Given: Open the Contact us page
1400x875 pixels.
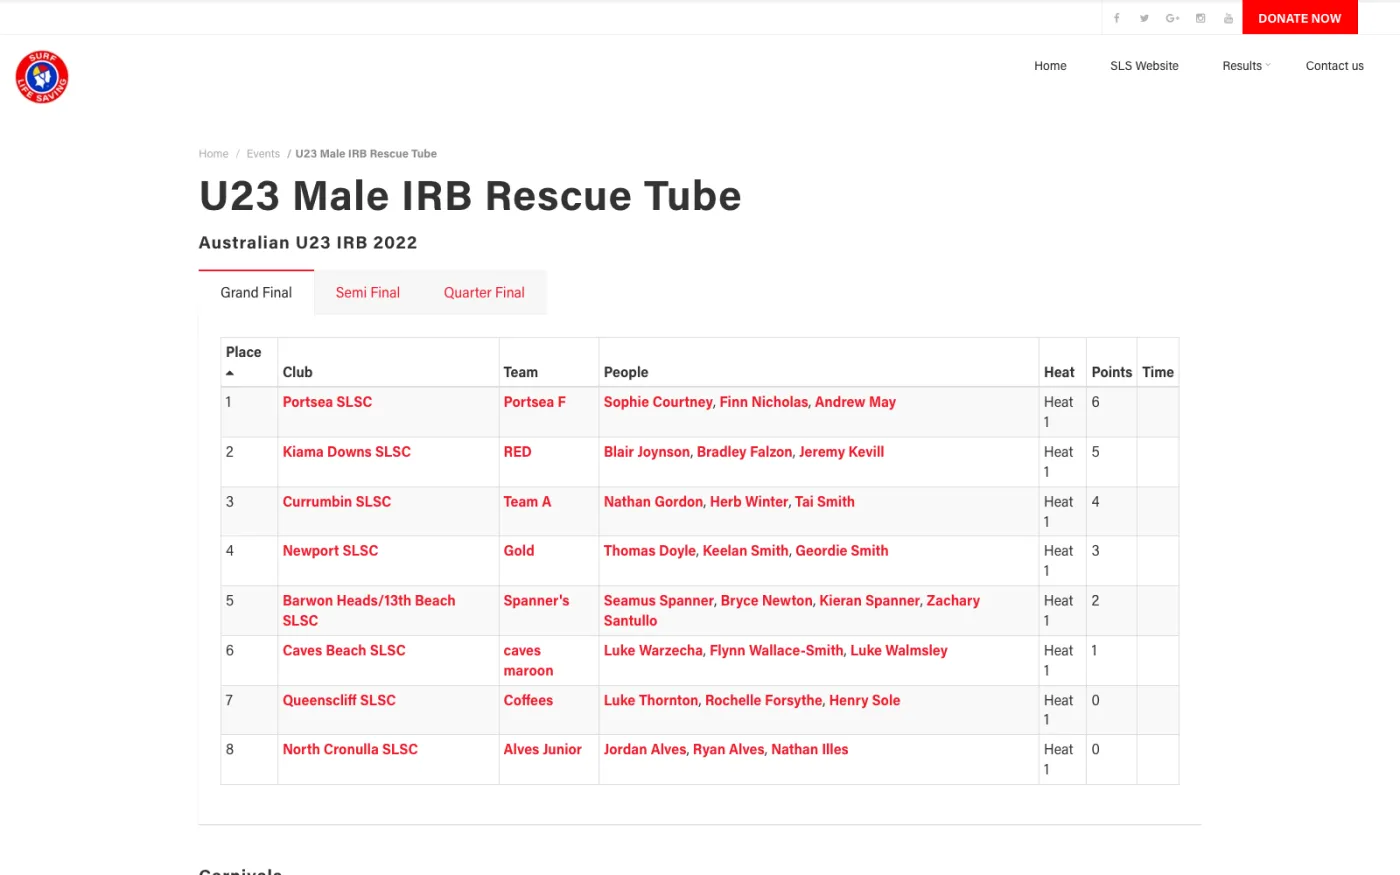Looking at the screenshot, I should coord(1334,66).
